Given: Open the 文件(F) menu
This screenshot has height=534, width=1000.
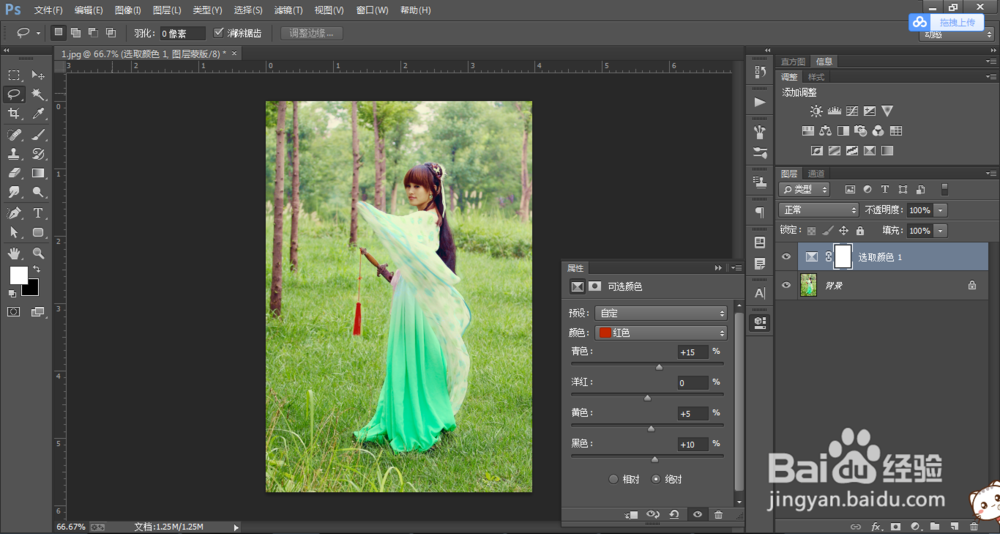Looking at the screenshot, I should [48, 10].
